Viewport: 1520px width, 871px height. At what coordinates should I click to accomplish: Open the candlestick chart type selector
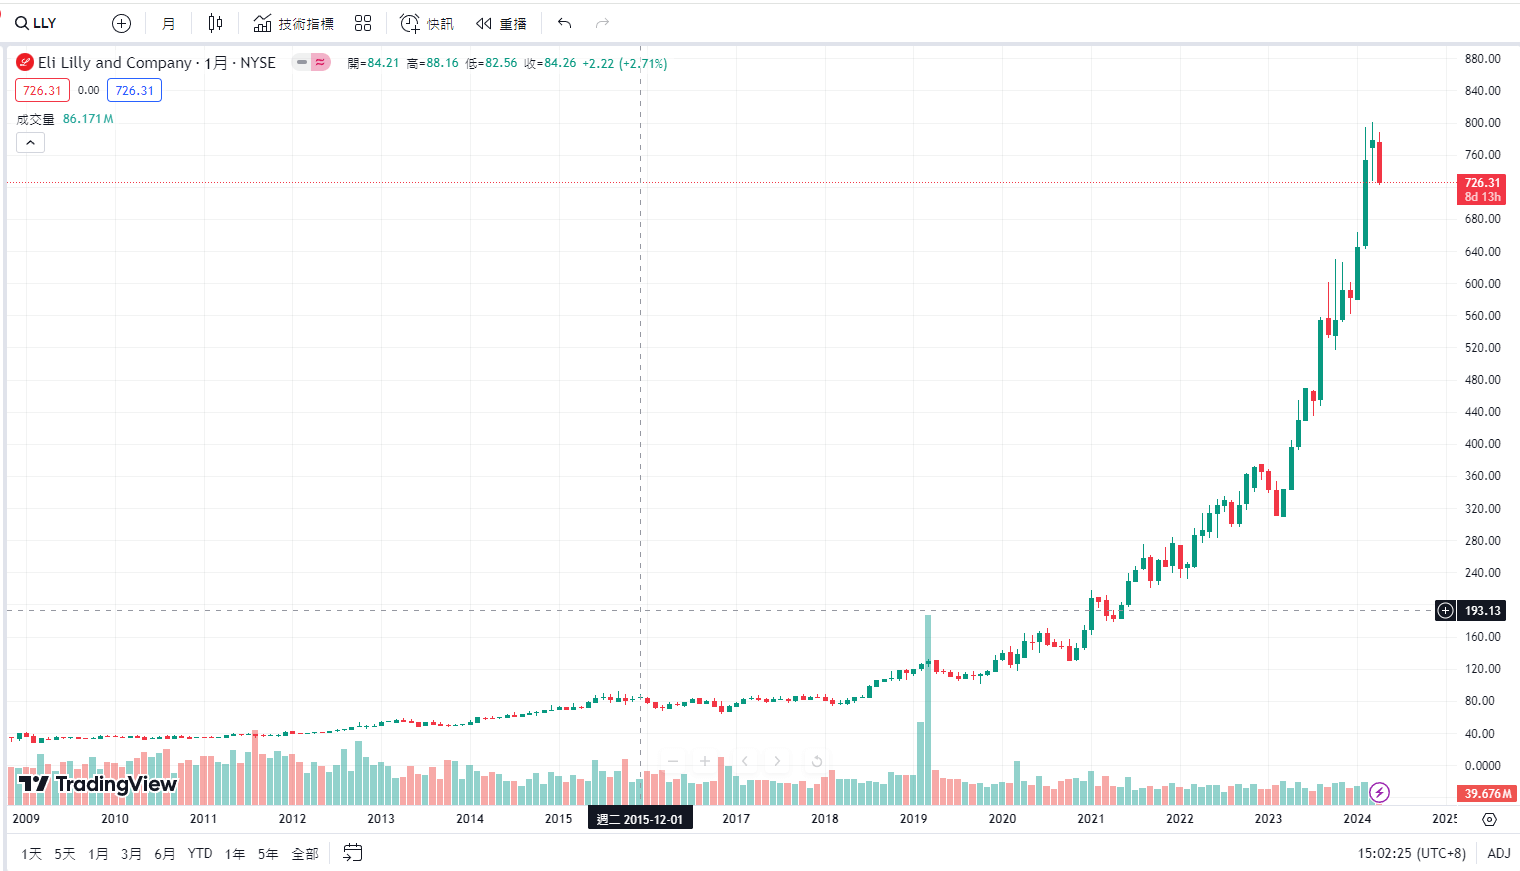215,23
